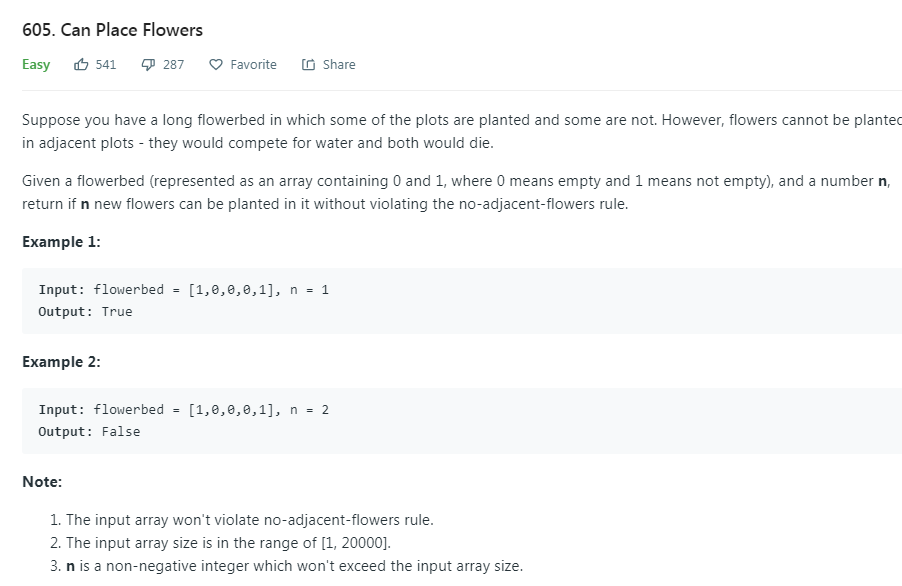
Task: Select the Output: False text in Example 2
Action: tap(89, 431)
